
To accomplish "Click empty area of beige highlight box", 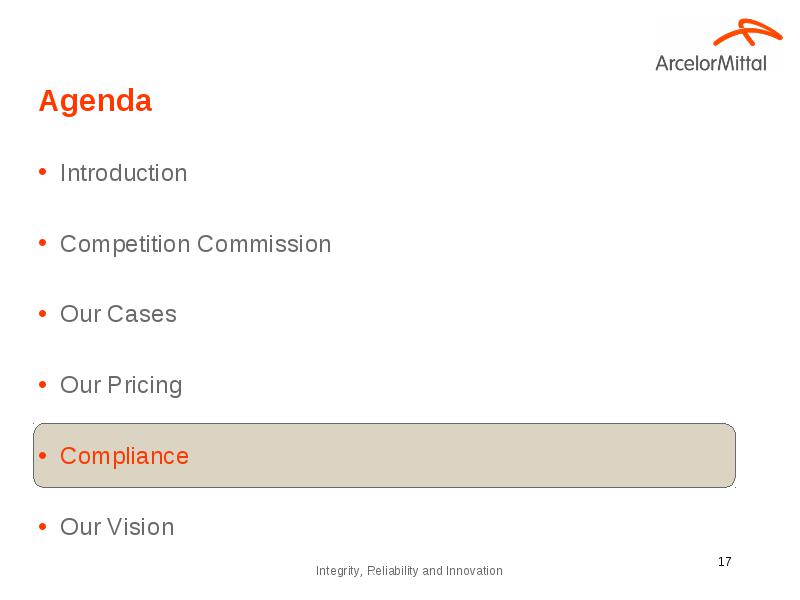I will [x=459, y=456].
